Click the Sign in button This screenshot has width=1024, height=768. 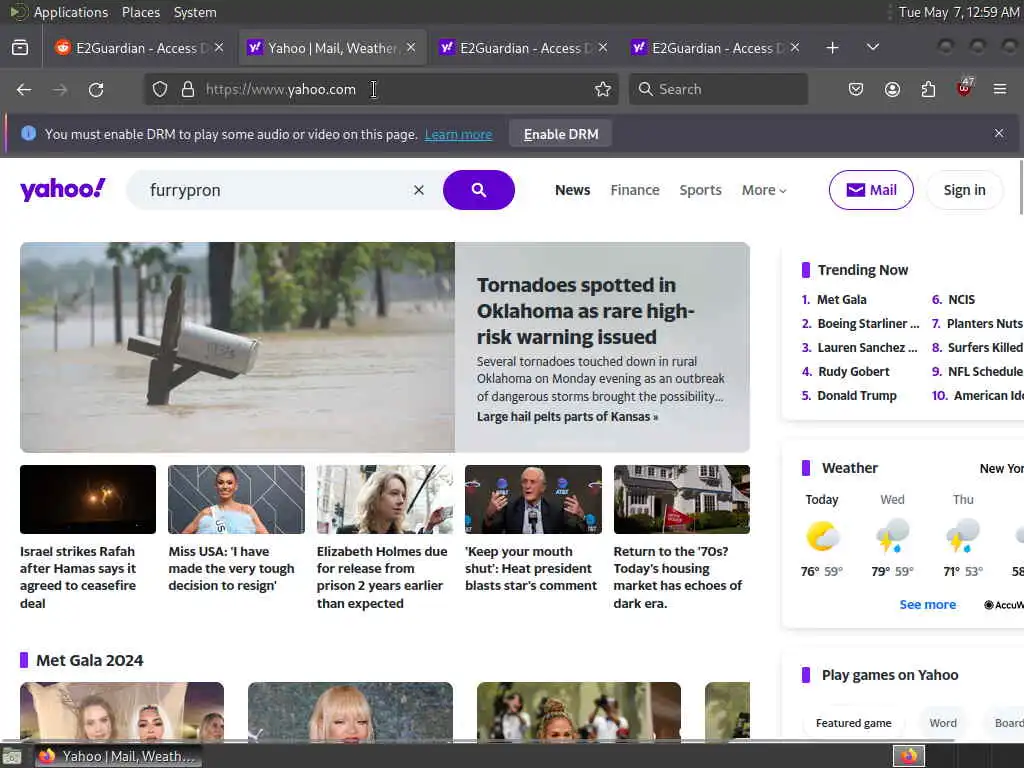[x=965, y=190]
